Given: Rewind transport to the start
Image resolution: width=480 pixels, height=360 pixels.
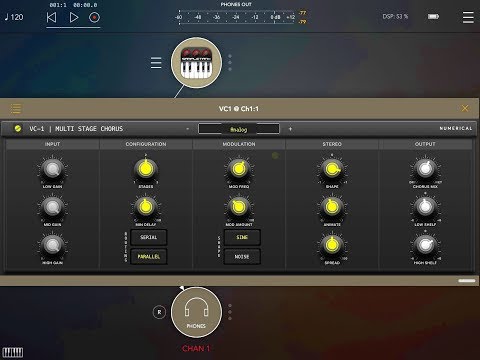Looking at the screenshot, I should click(51, 17).
